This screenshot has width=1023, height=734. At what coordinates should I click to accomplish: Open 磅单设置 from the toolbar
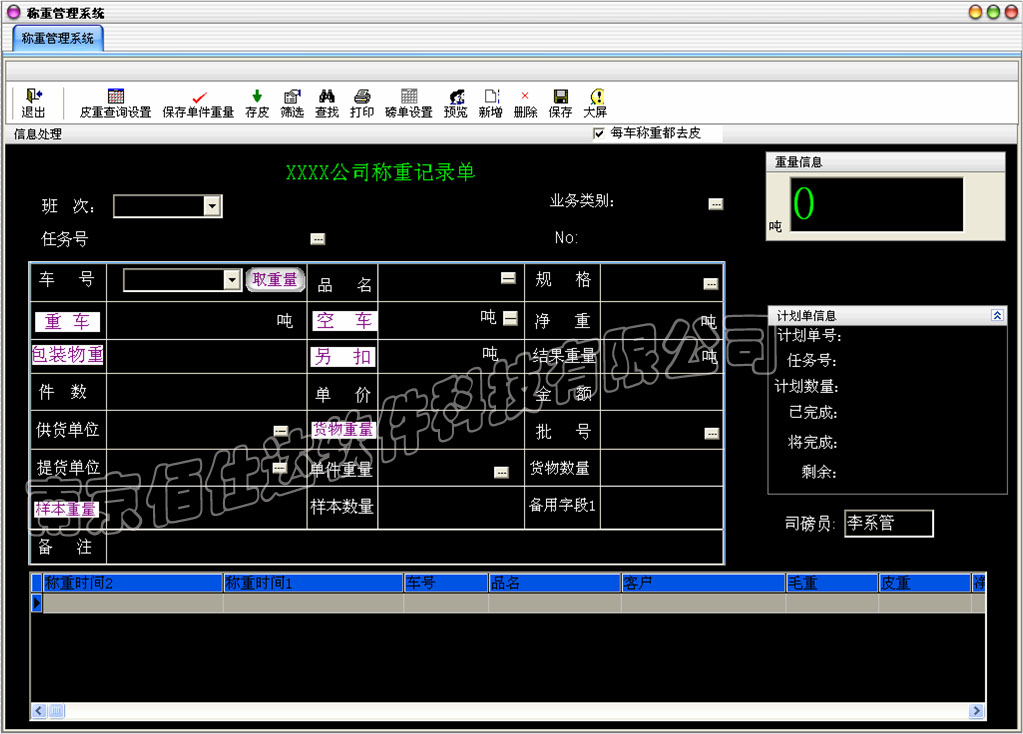coord(409,103)
